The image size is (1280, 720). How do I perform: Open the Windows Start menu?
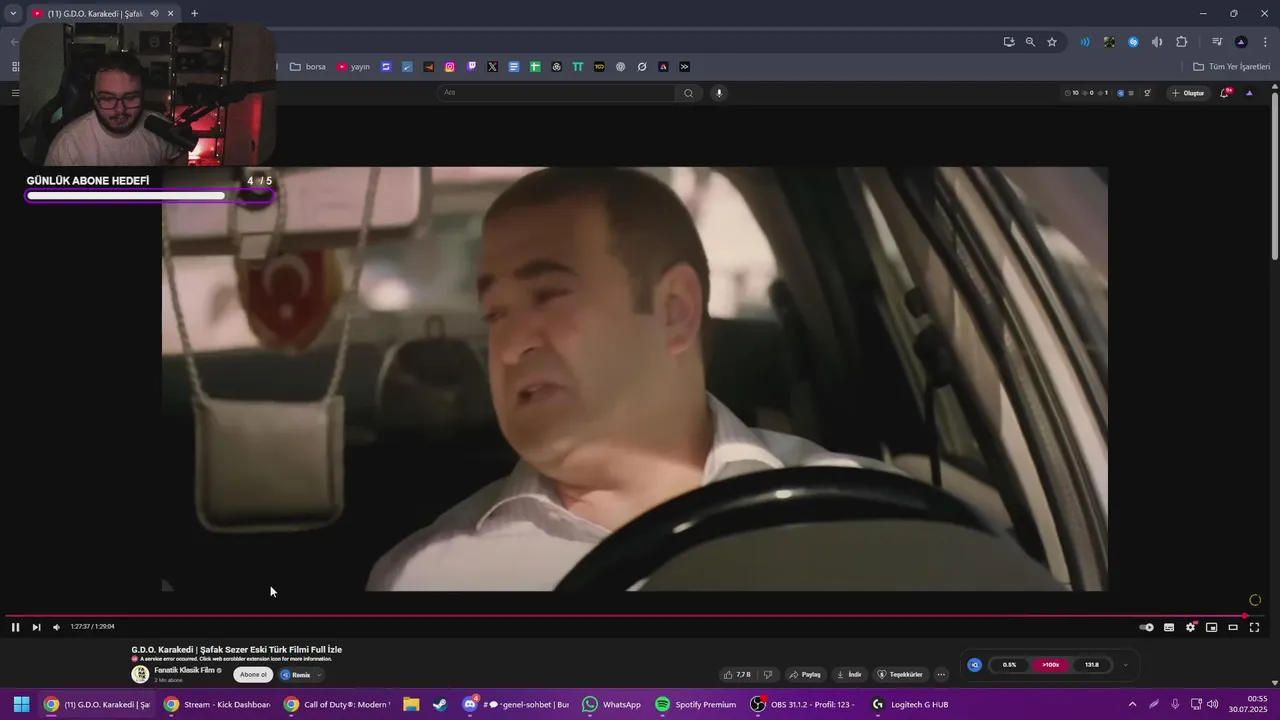click(21, 704)
